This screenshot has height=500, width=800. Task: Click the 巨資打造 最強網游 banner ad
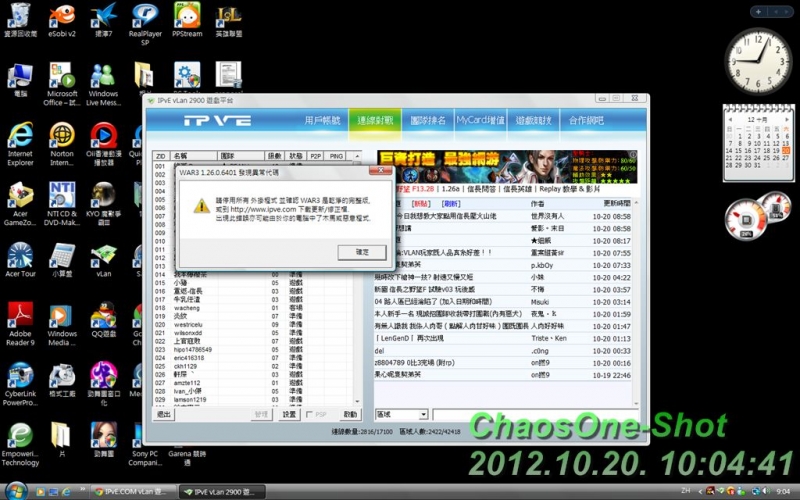(507, 166)
